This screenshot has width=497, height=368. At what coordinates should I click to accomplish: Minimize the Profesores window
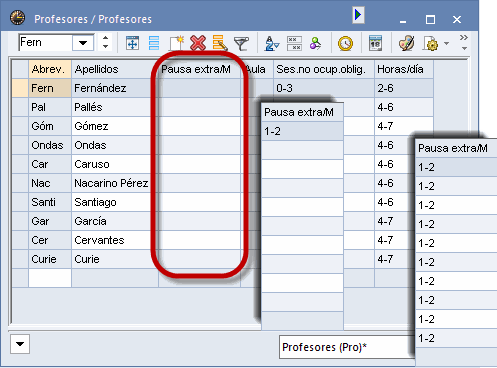[403, 21]
